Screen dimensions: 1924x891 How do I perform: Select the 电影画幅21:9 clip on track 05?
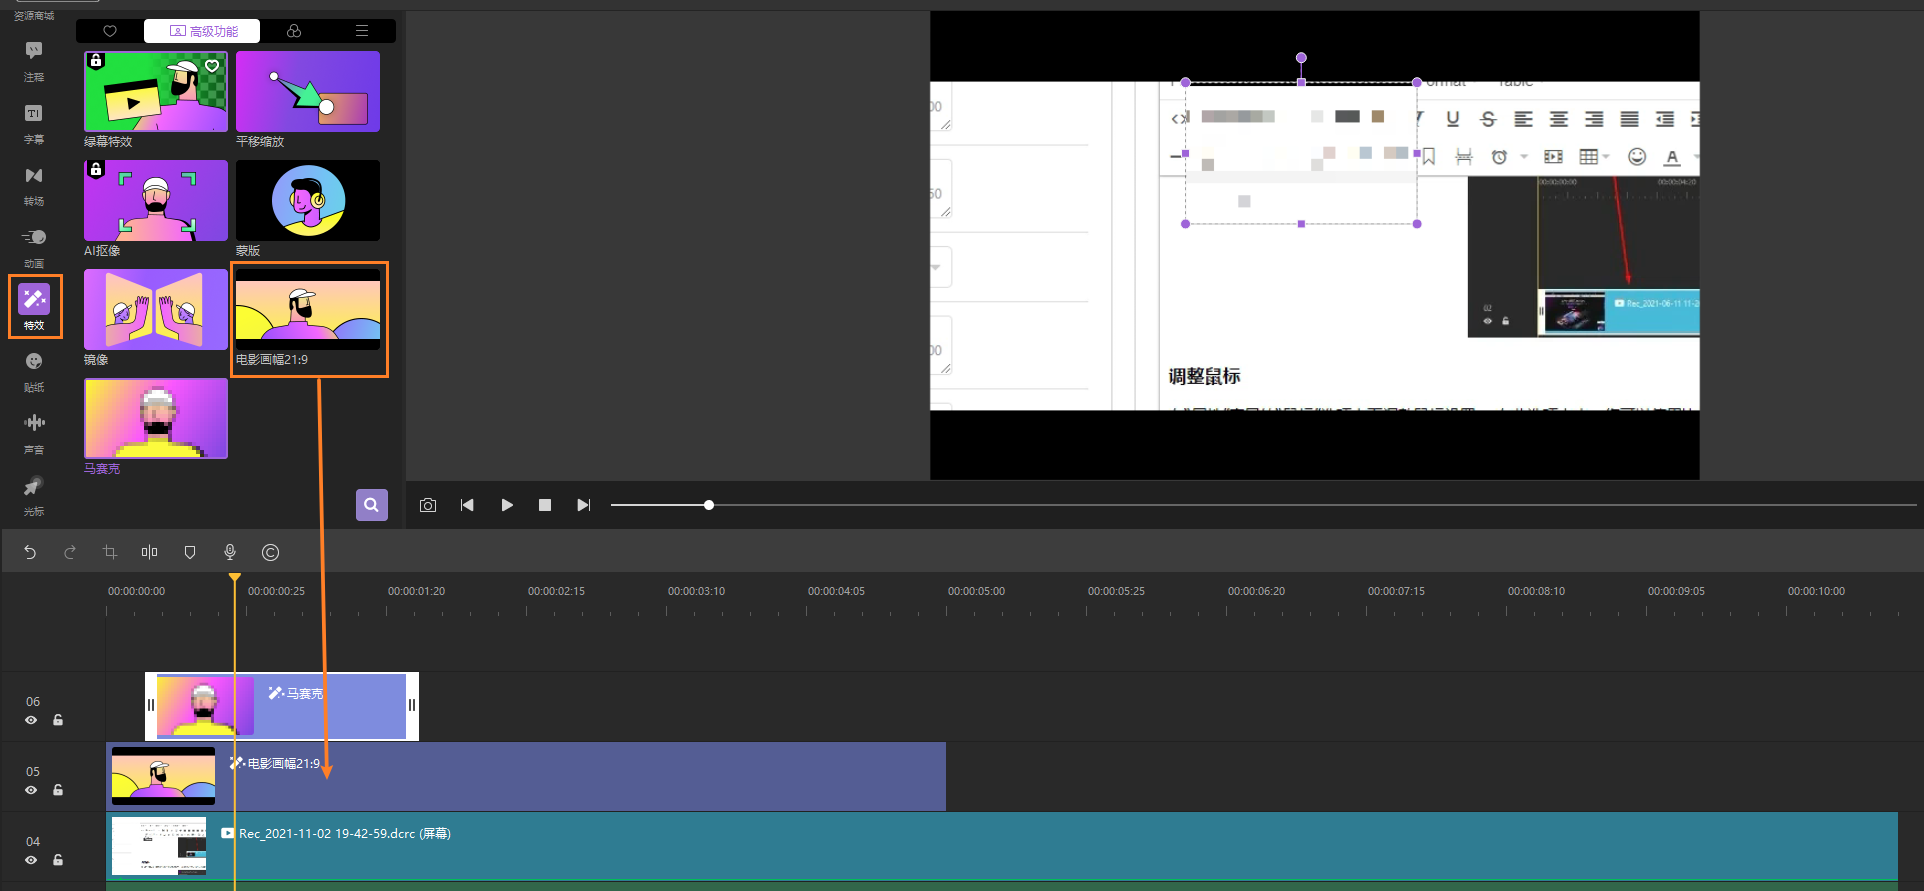(x=526, y=776)
